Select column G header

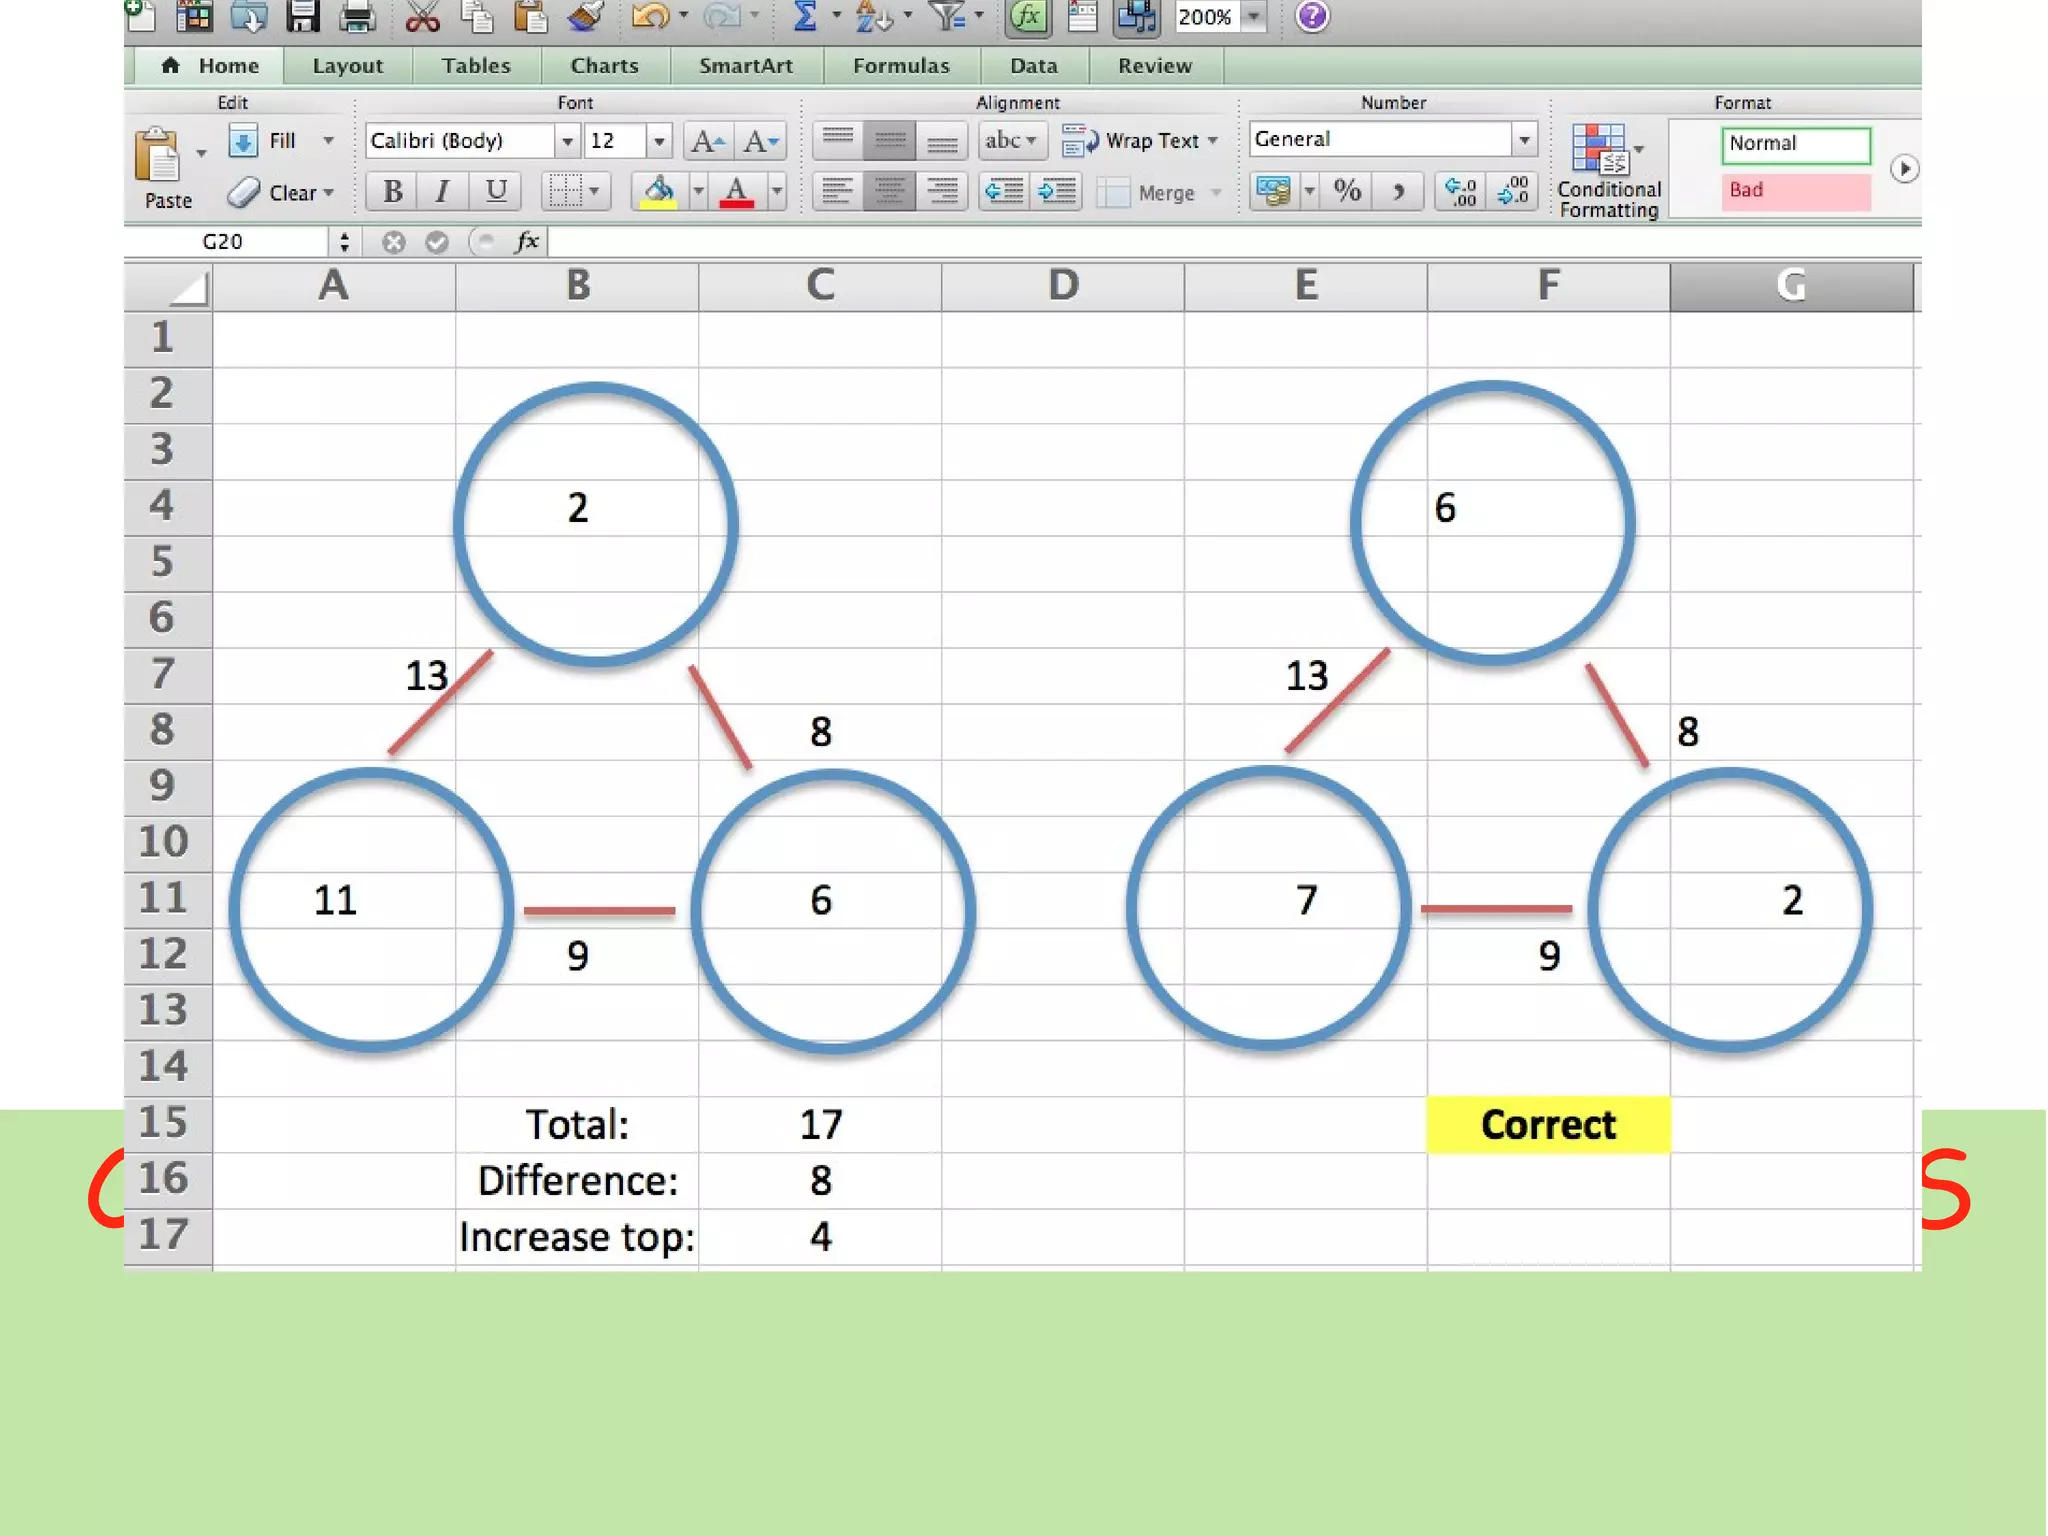click(1791, 286)
